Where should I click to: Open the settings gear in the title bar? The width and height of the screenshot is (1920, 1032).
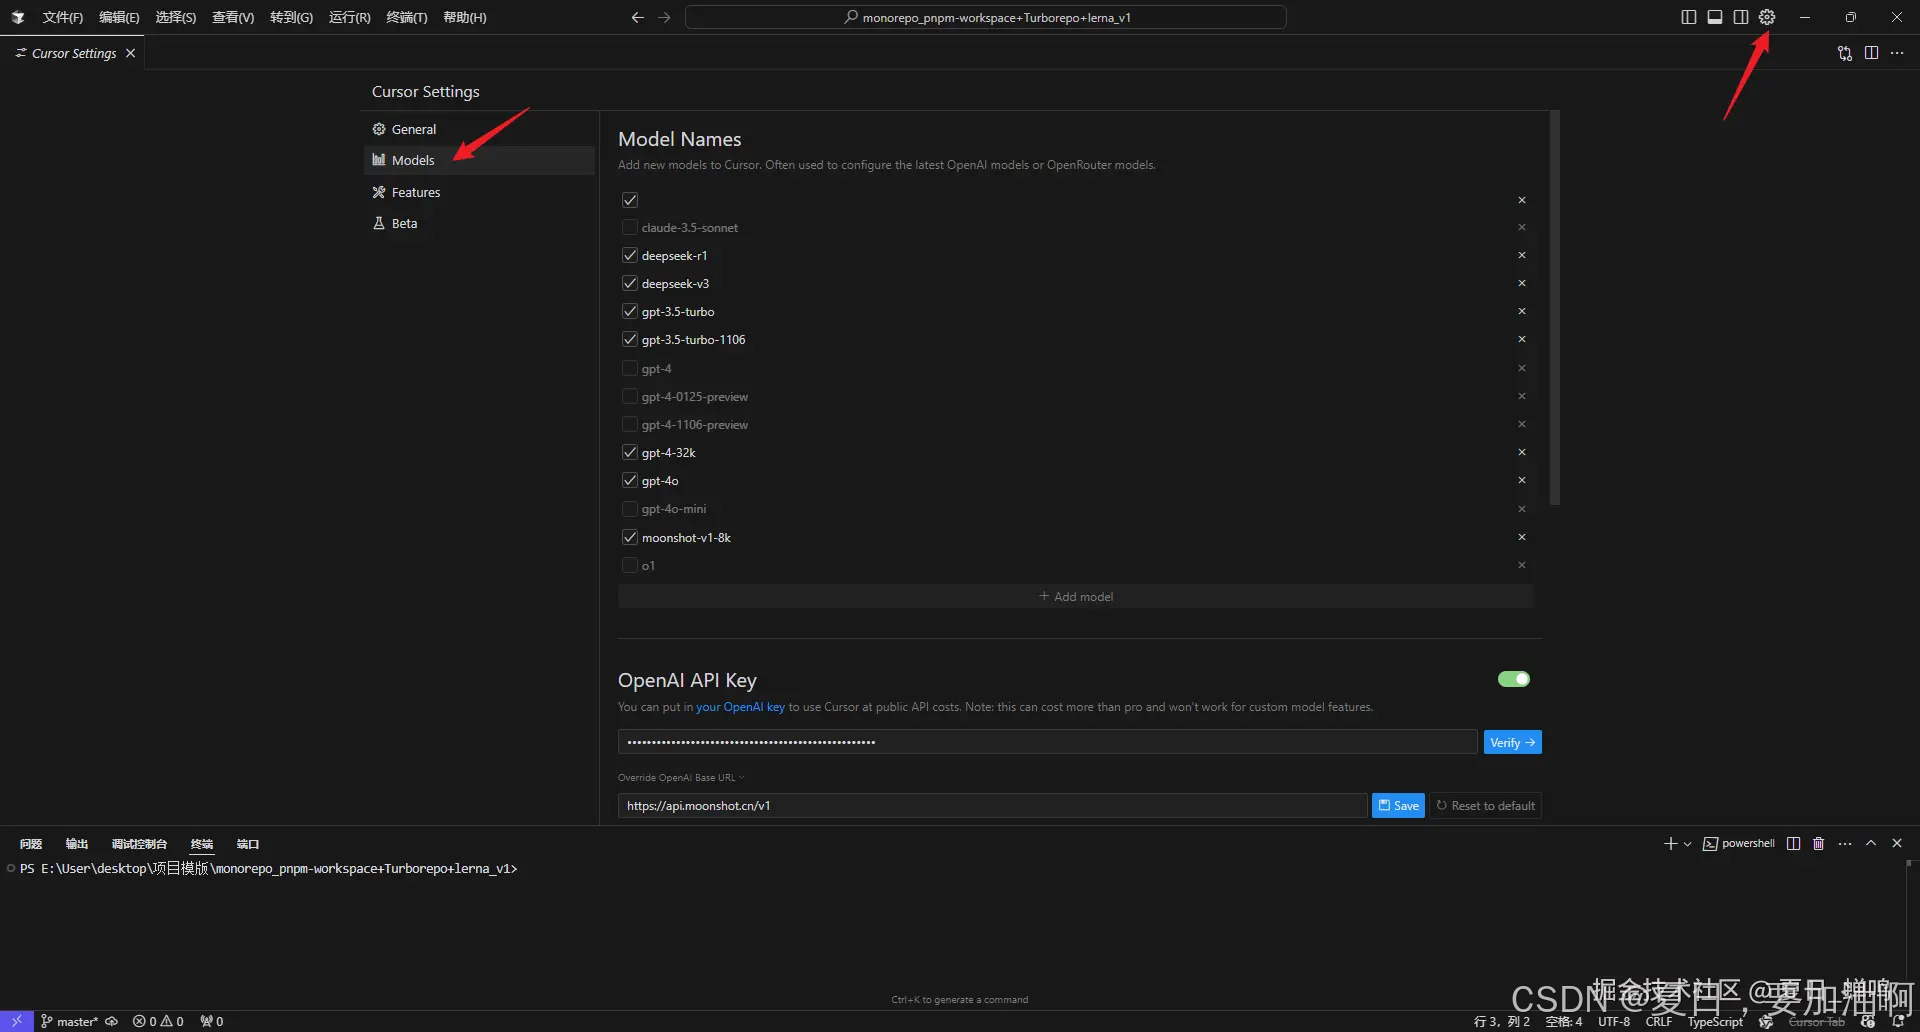(x=1767, y=17)
